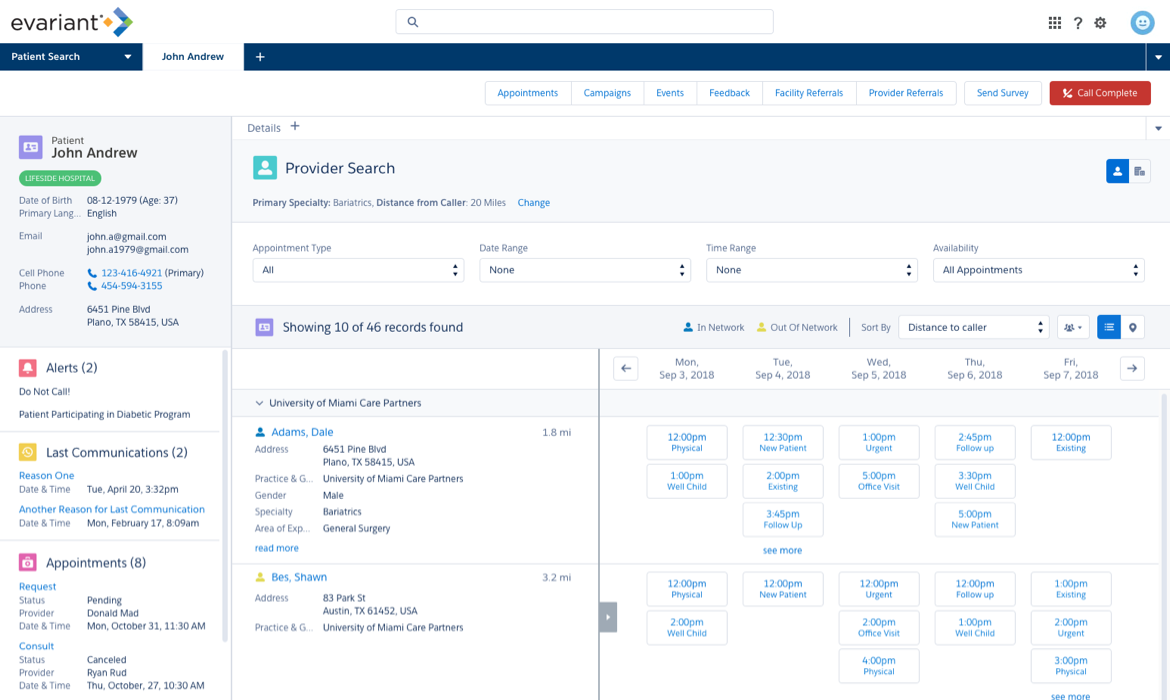This screenshot has height=700, width=1170.
Task: Open the app launcher grid icon
Action: pos(1054,23)
